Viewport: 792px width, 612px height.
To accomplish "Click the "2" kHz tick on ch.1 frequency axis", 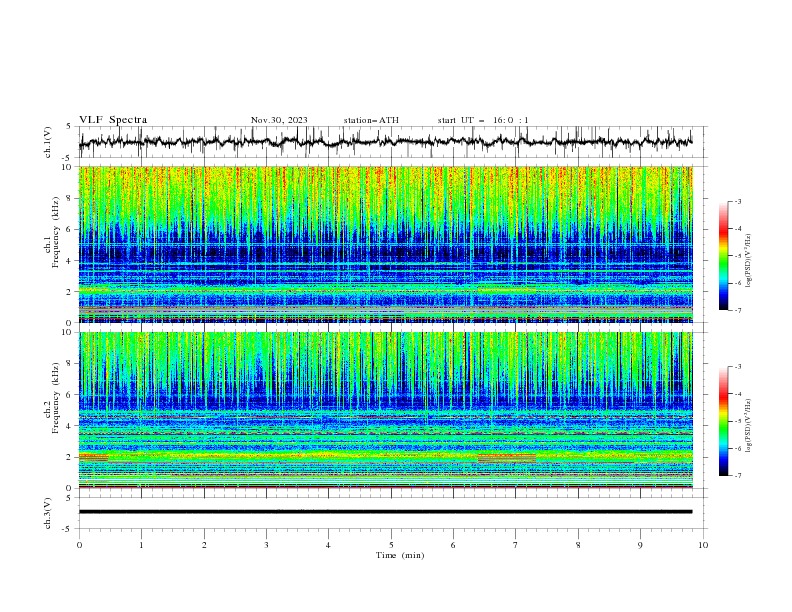I will [69, 291].
